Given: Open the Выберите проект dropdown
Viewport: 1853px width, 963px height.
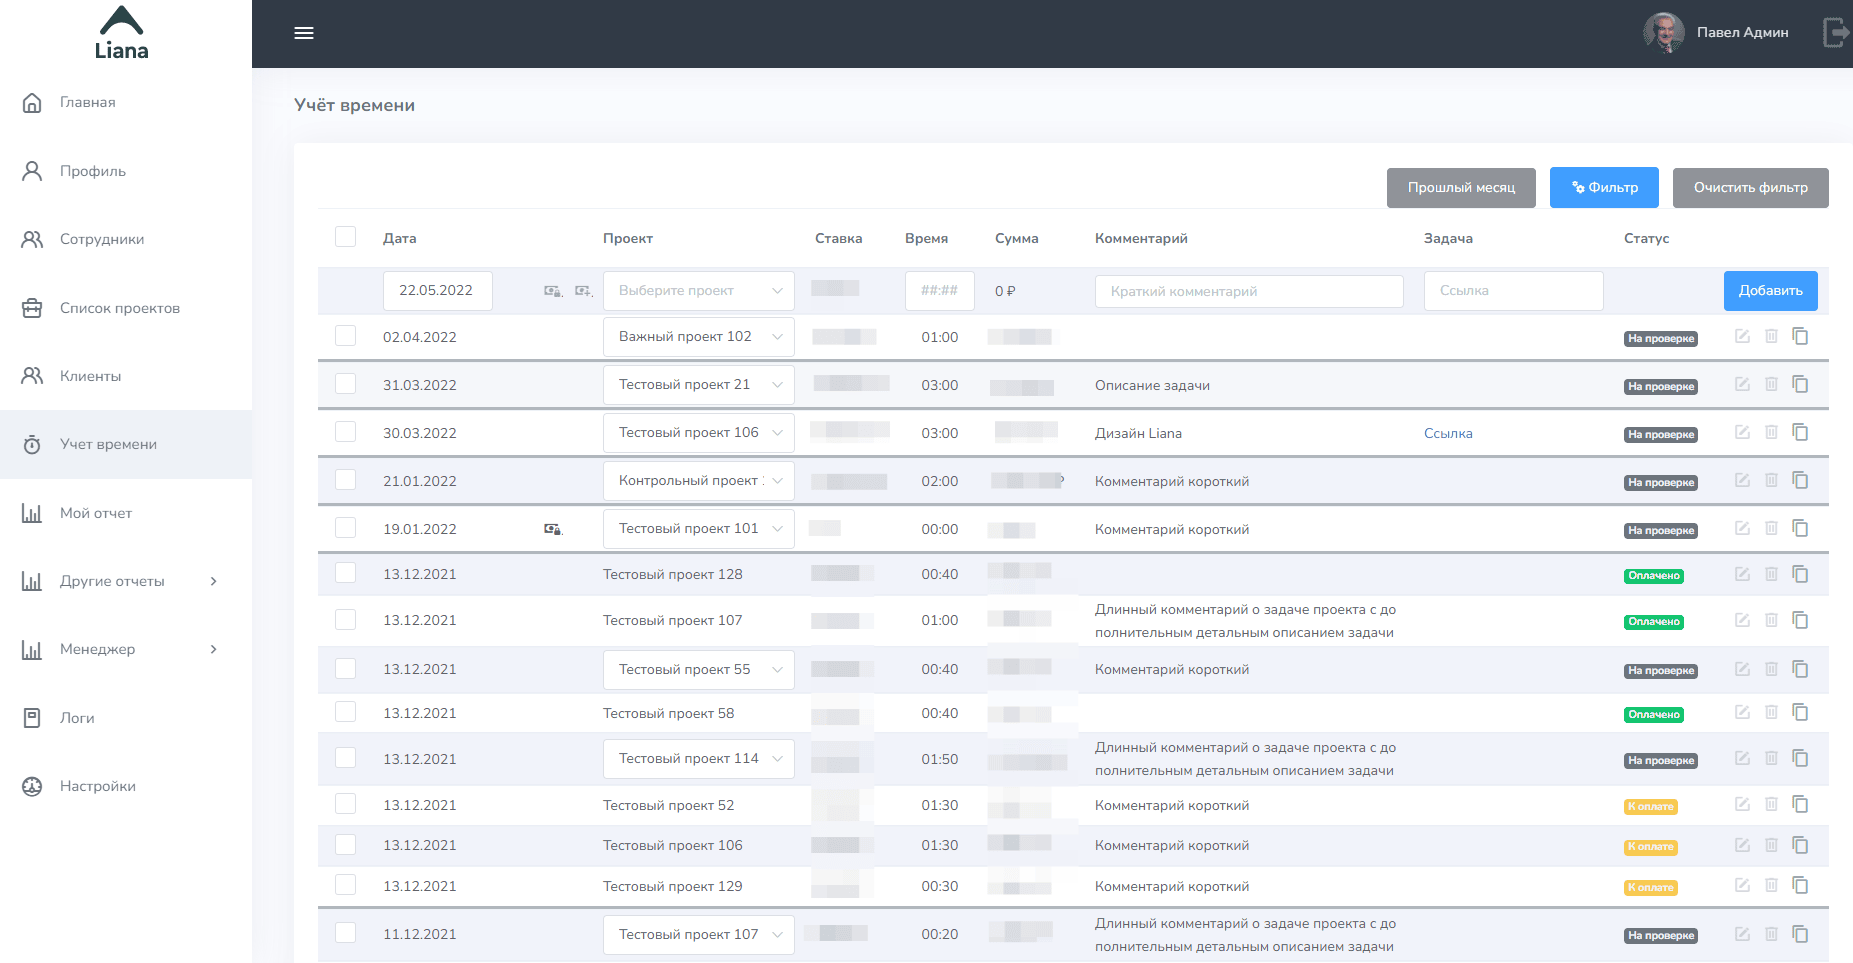Looking at the screenshot, I should tap(698, 291).
